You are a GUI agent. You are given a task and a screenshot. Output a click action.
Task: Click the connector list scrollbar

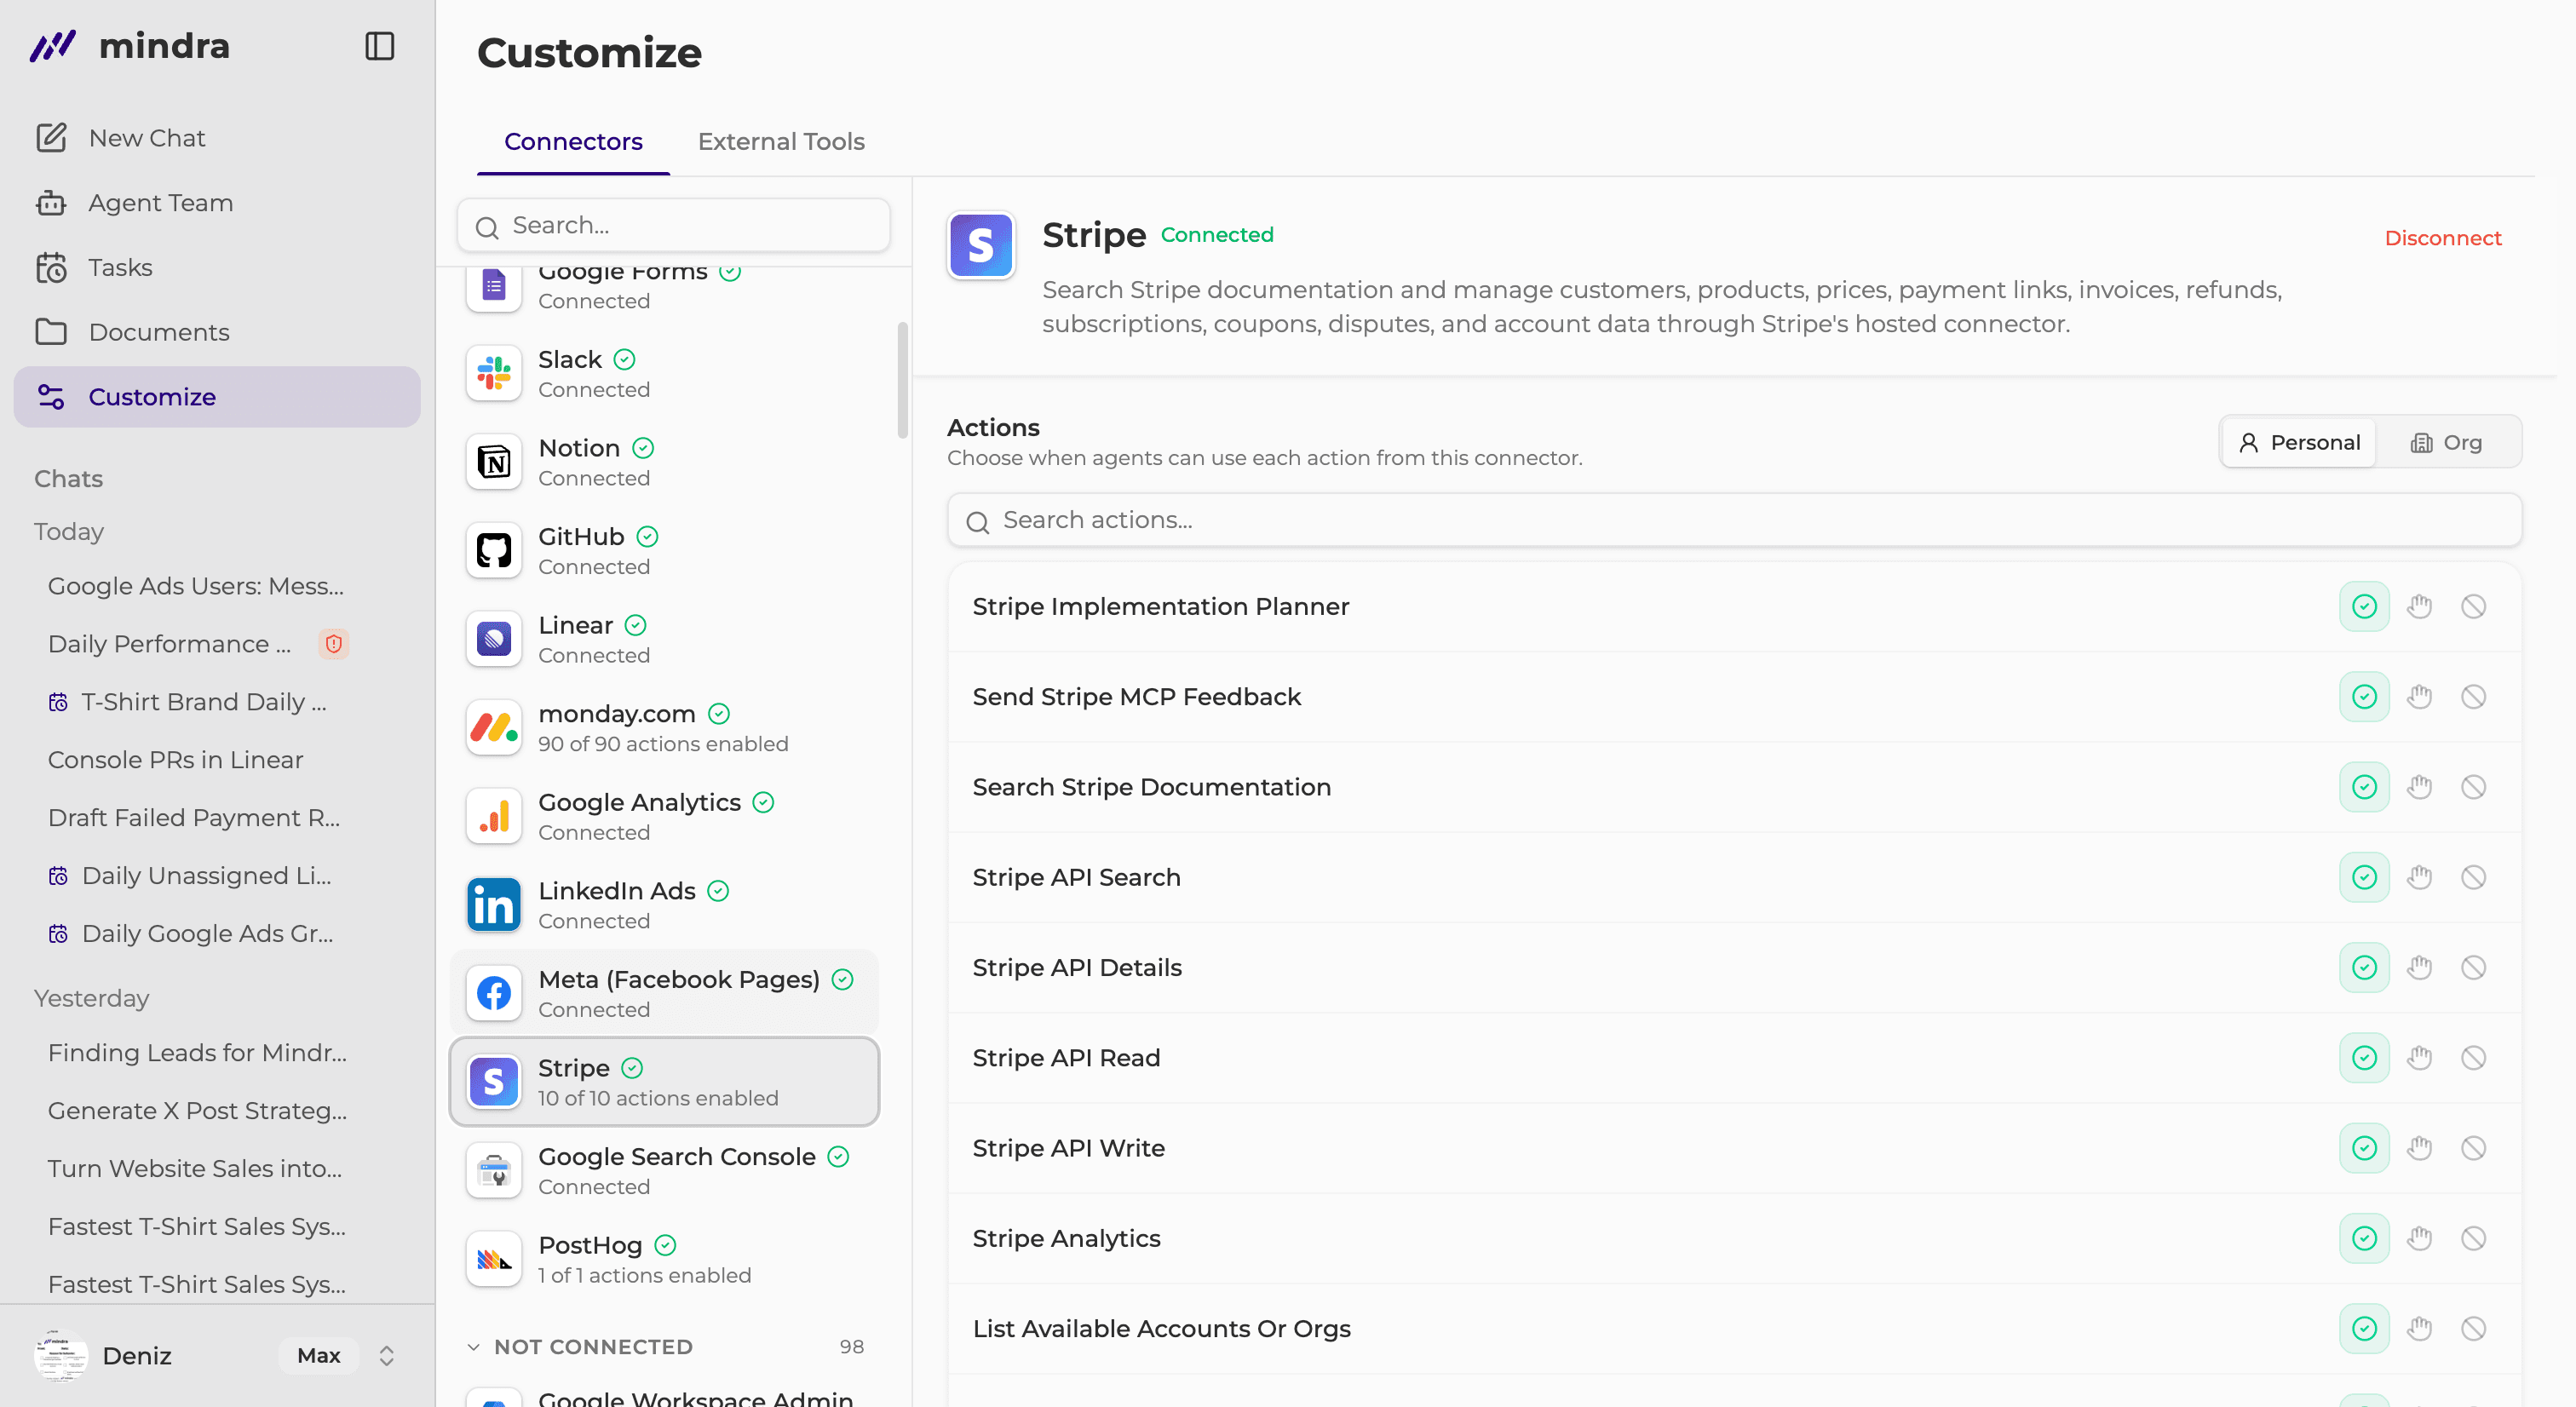pos(903,380)
